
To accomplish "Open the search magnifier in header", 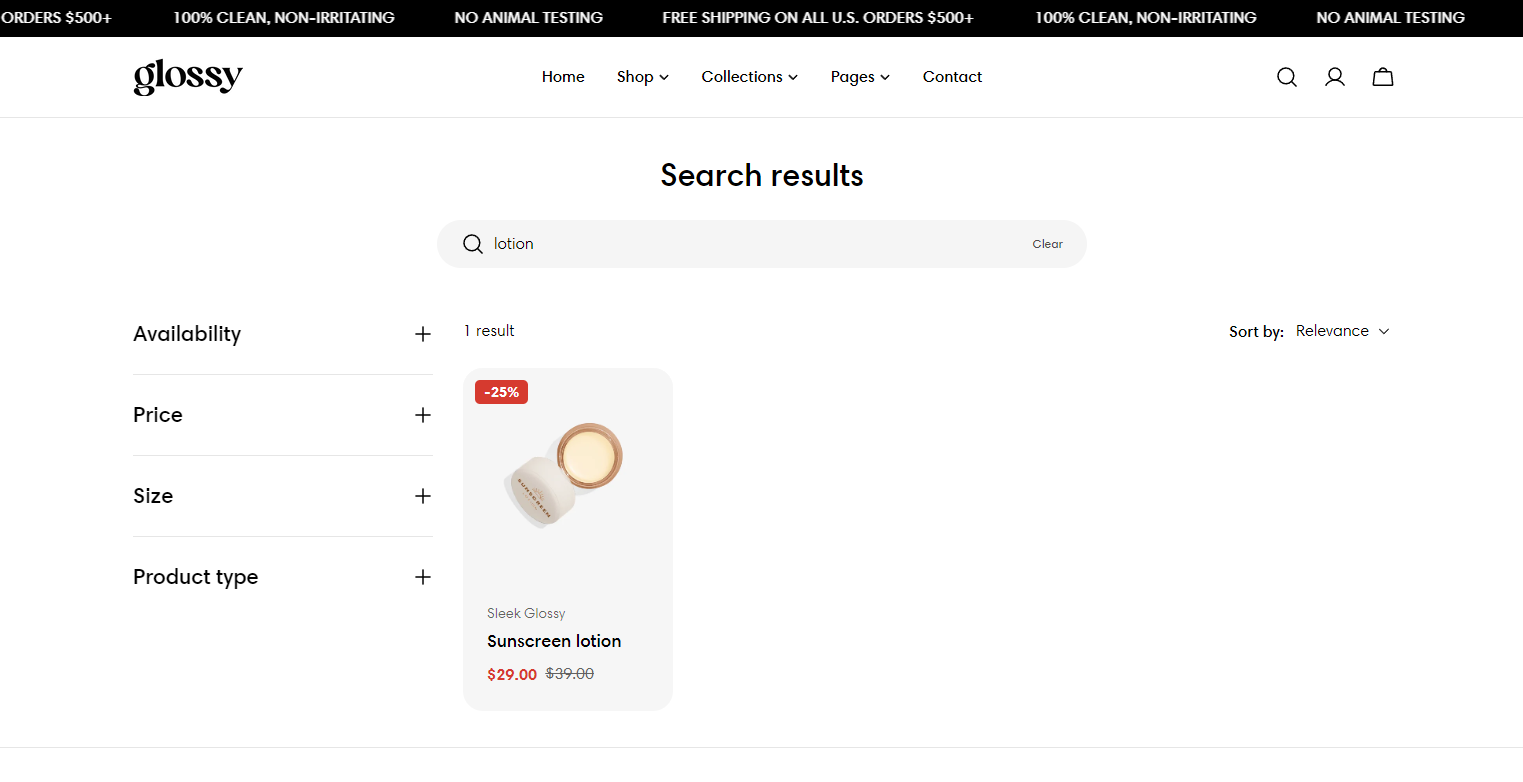I will pyautogui.click(x=1286, y=77).
